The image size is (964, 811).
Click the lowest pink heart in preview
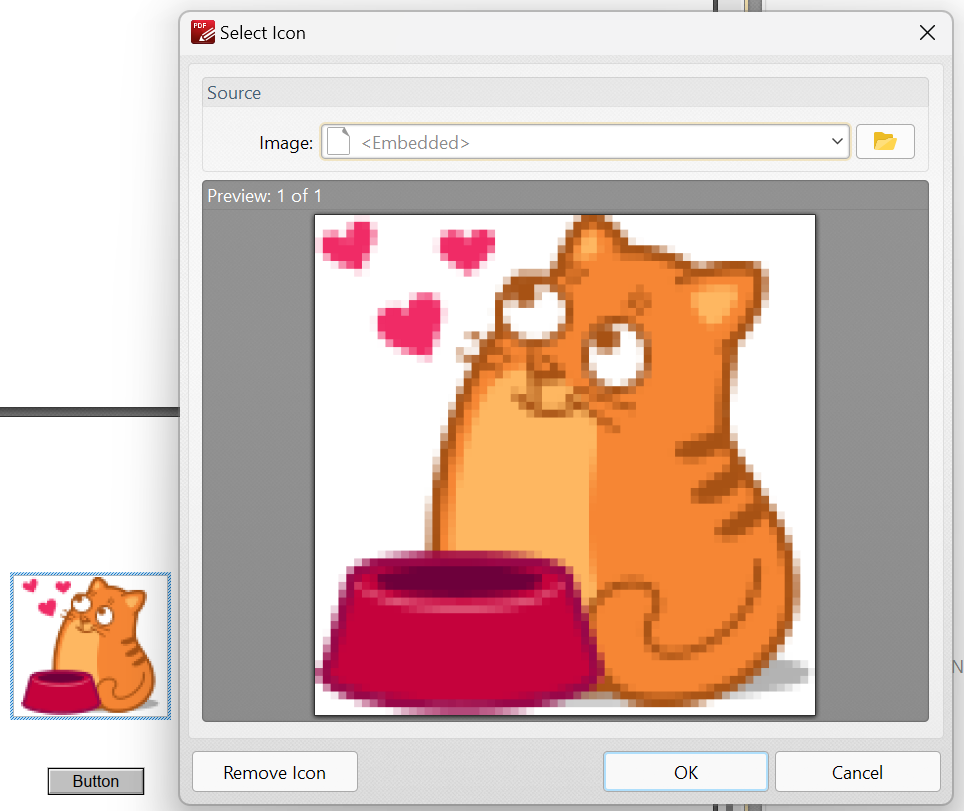(x=410, y=323)
